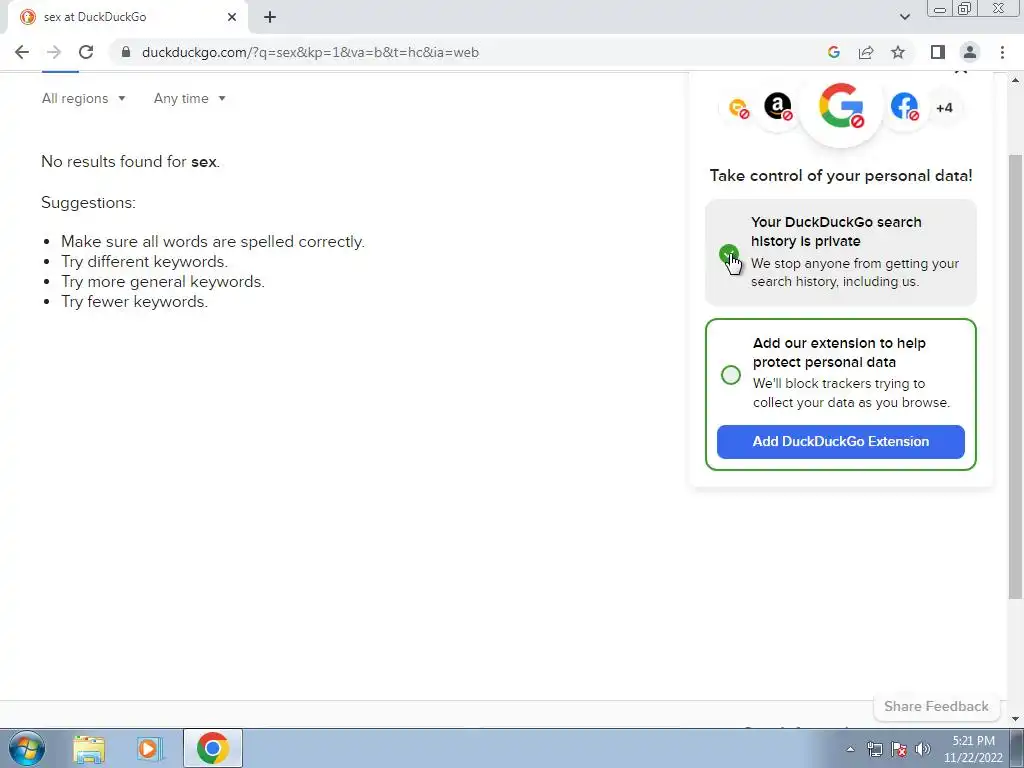
Task: Open the network tray icon
Action: 874,749
